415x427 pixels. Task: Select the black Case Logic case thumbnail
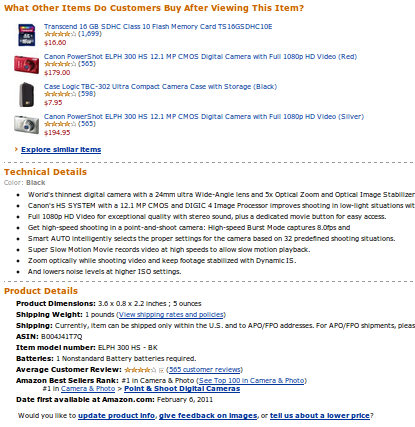tap(27, 95)
